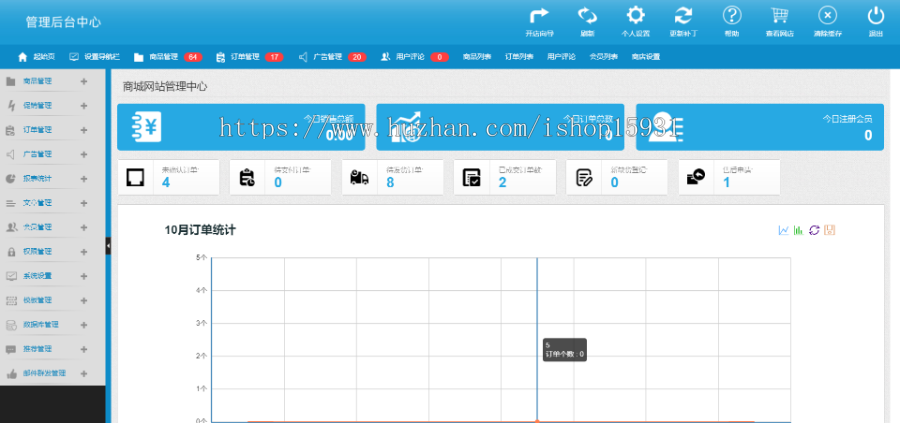Expand 报表统计 plus in sidebar
Image resolution: width=900 pixels, height=423 pixels.
point(84,178)
